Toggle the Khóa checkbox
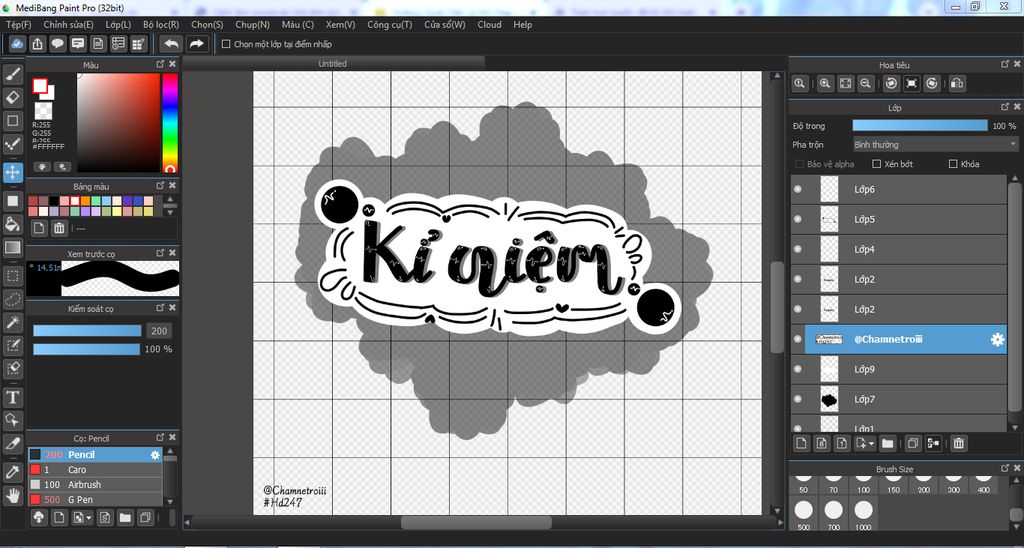This screenshot has width=1024, height=548. click(953, 164)
